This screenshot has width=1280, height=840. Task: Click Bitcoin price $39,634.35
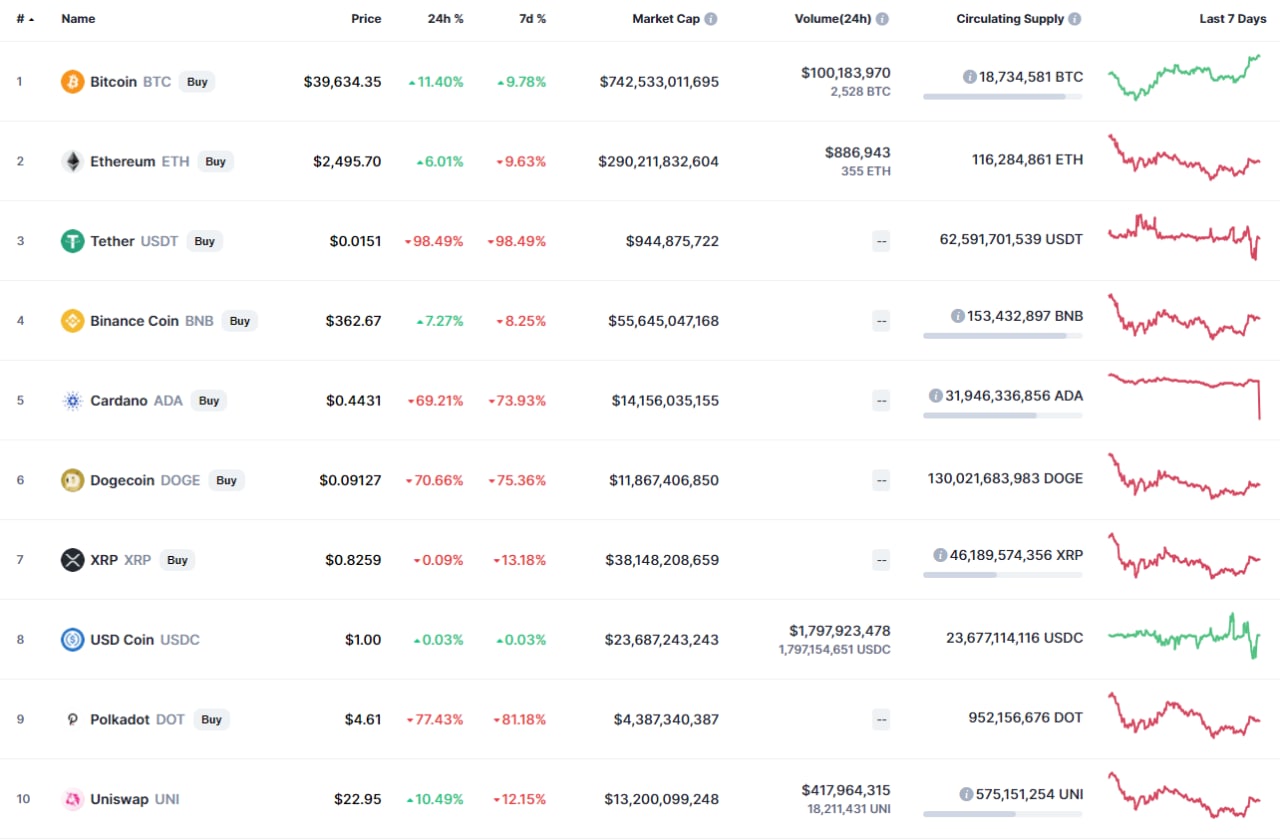[342, 82]
